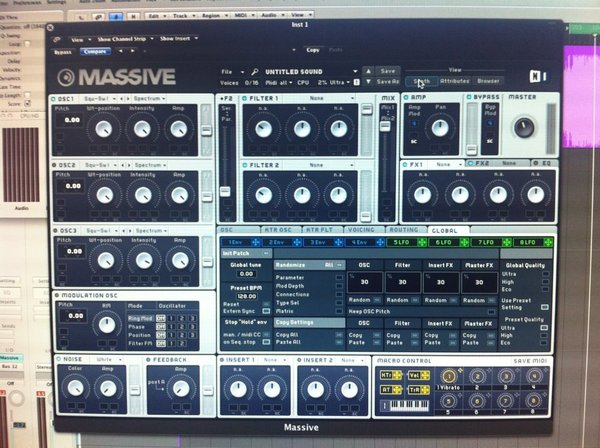Switch to the VOICING tab
600x448 pixels.
[x=361, y=230]
